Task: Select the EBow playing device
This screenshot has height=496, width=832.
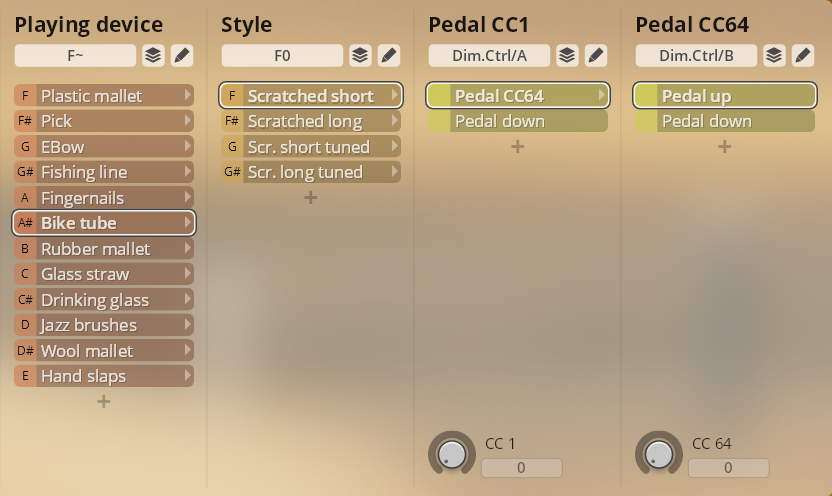Action: [104, 147]
